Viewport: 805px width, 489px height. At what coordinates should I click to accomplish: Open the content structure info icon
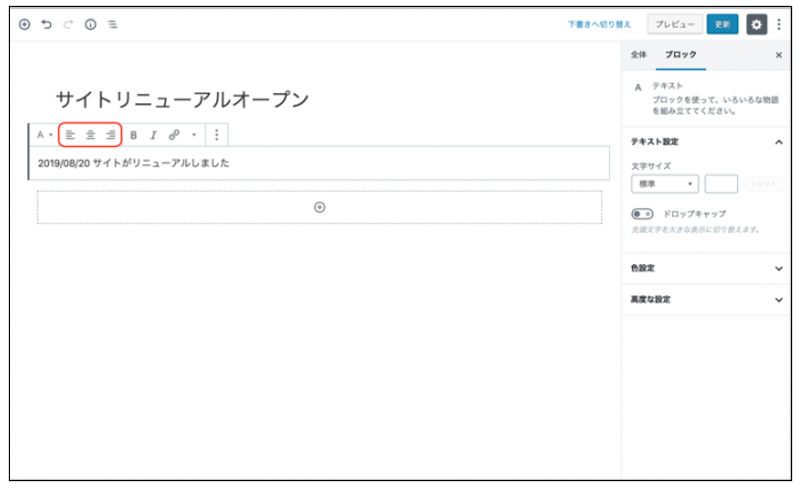coord(90,24)
